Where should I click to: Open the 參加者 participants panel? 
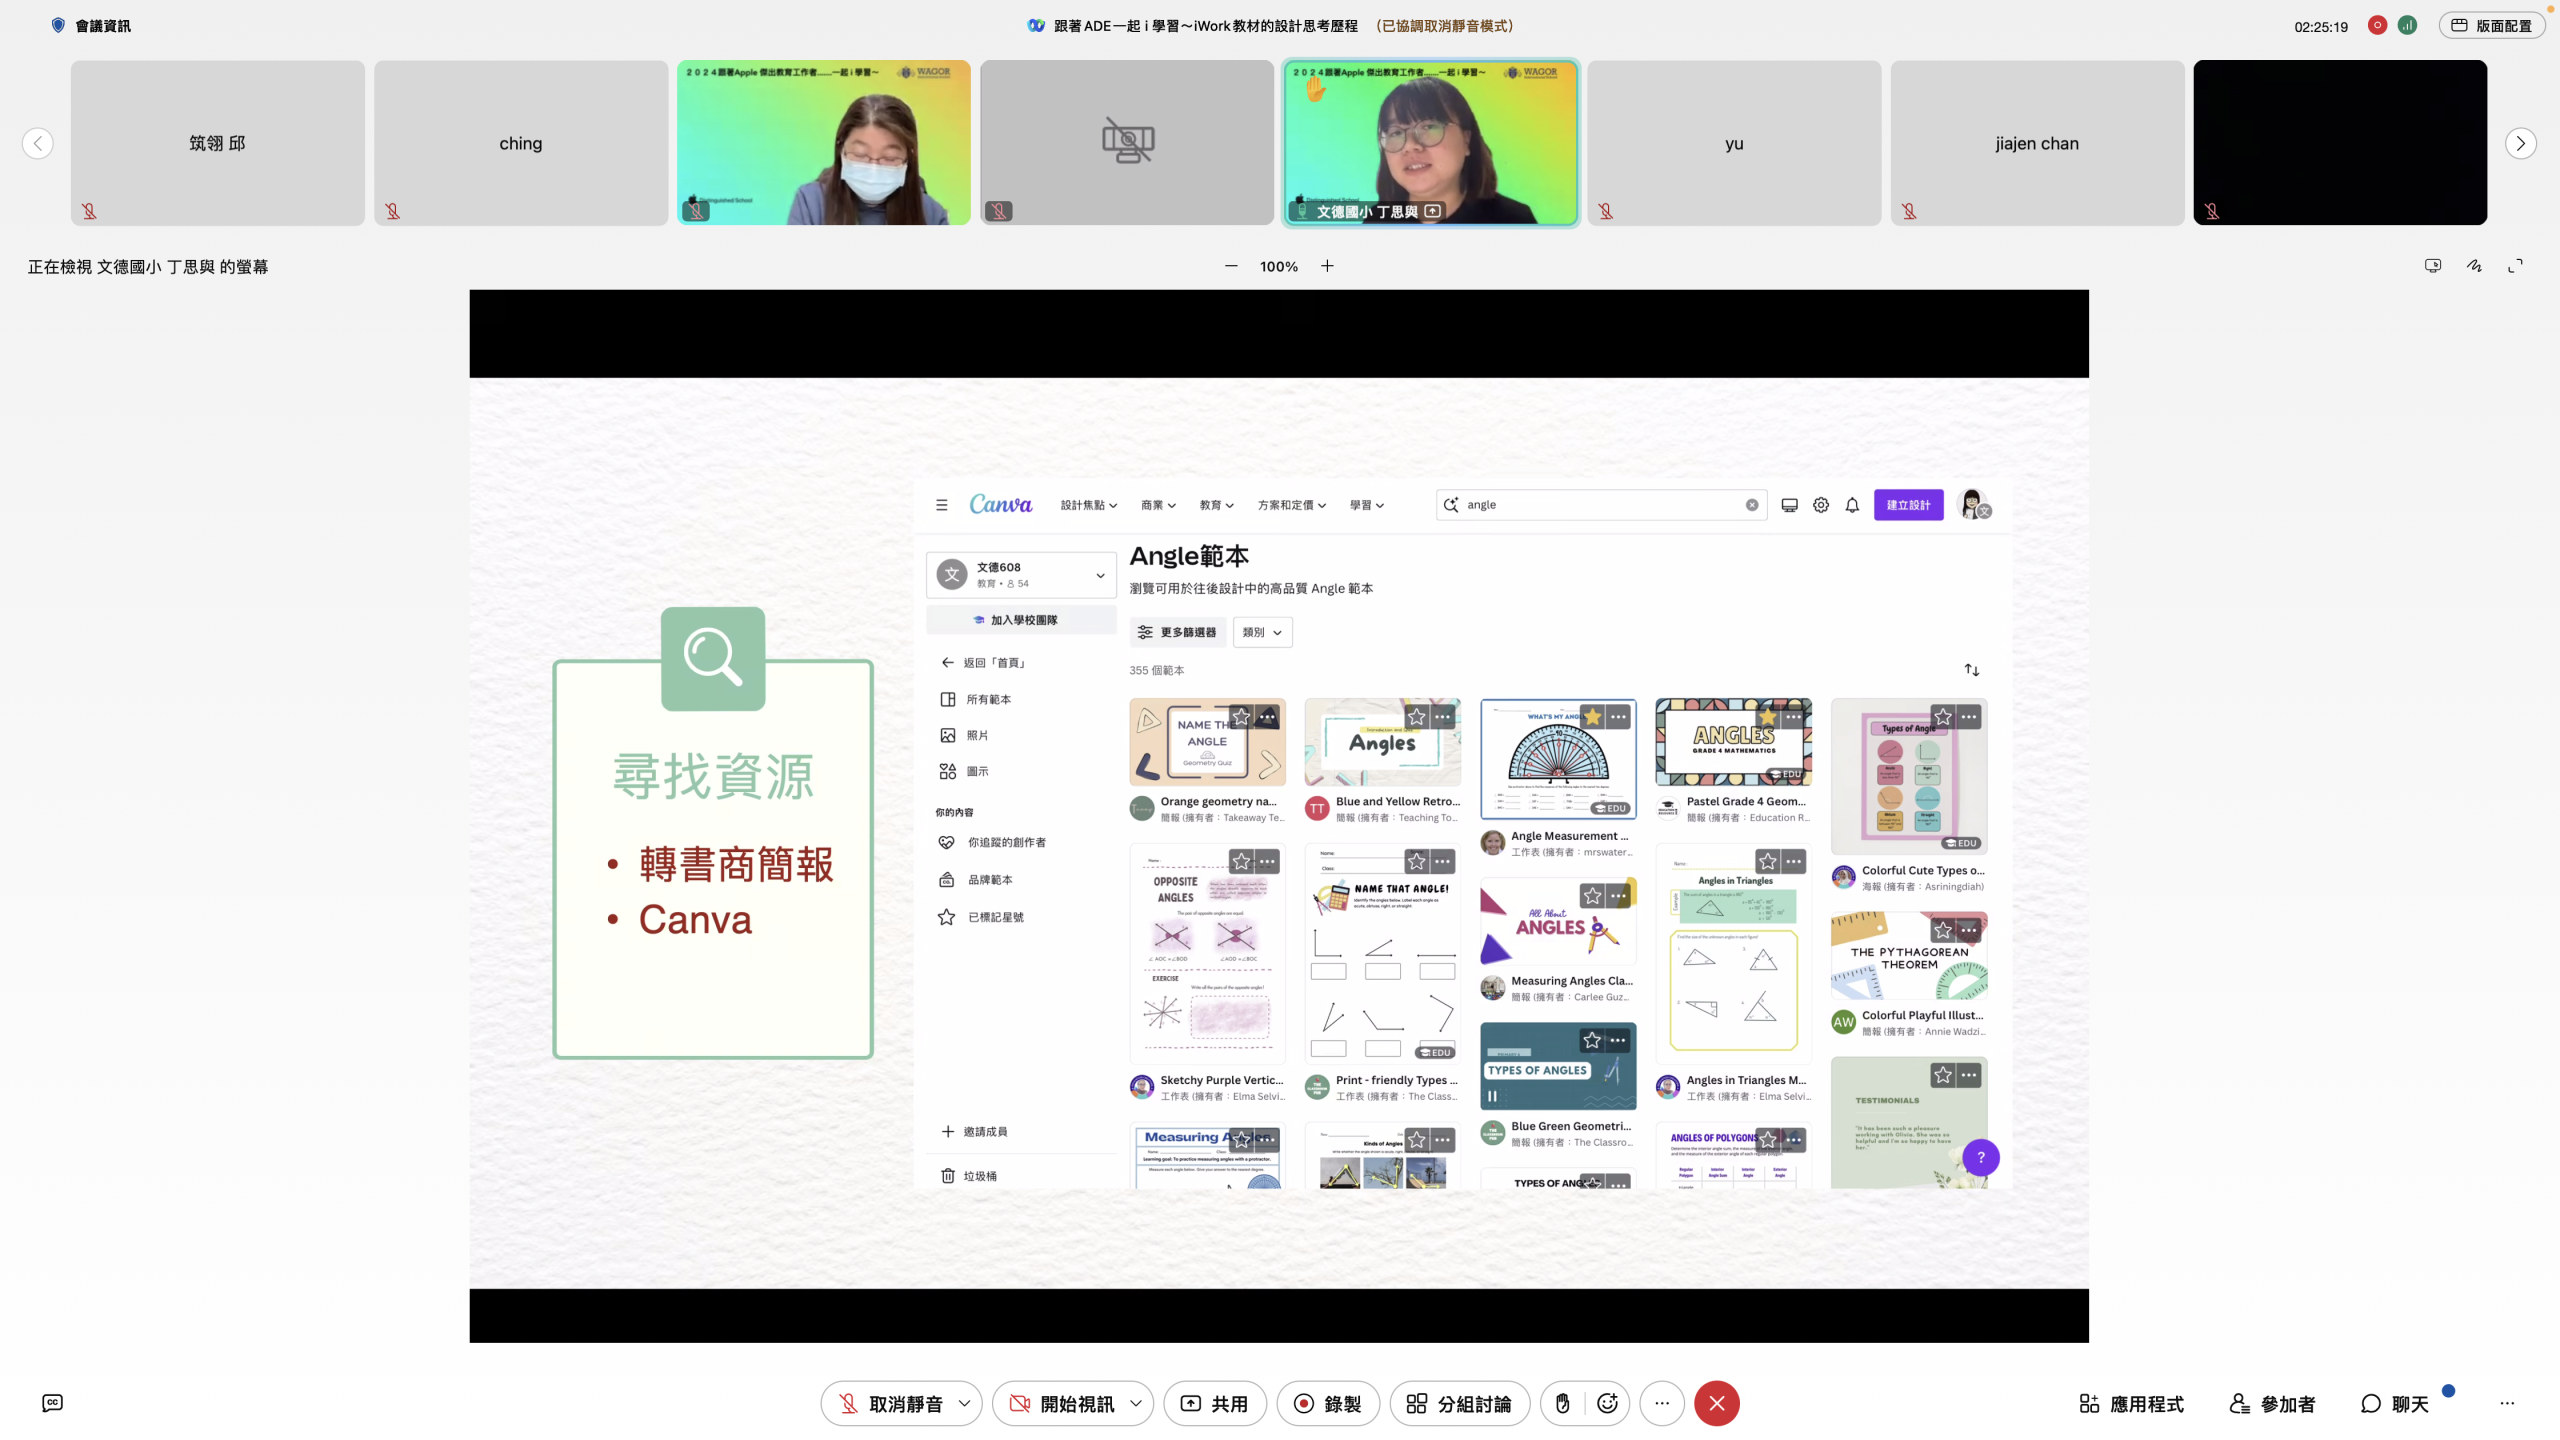2272,1403
